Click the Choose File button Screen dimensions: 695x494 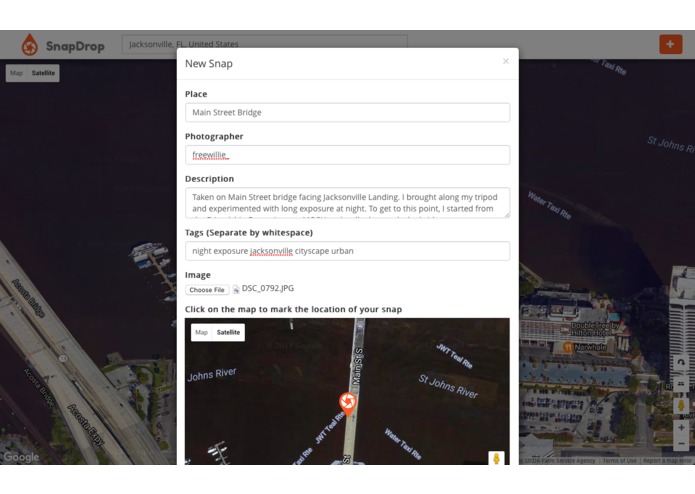[207, 290]
